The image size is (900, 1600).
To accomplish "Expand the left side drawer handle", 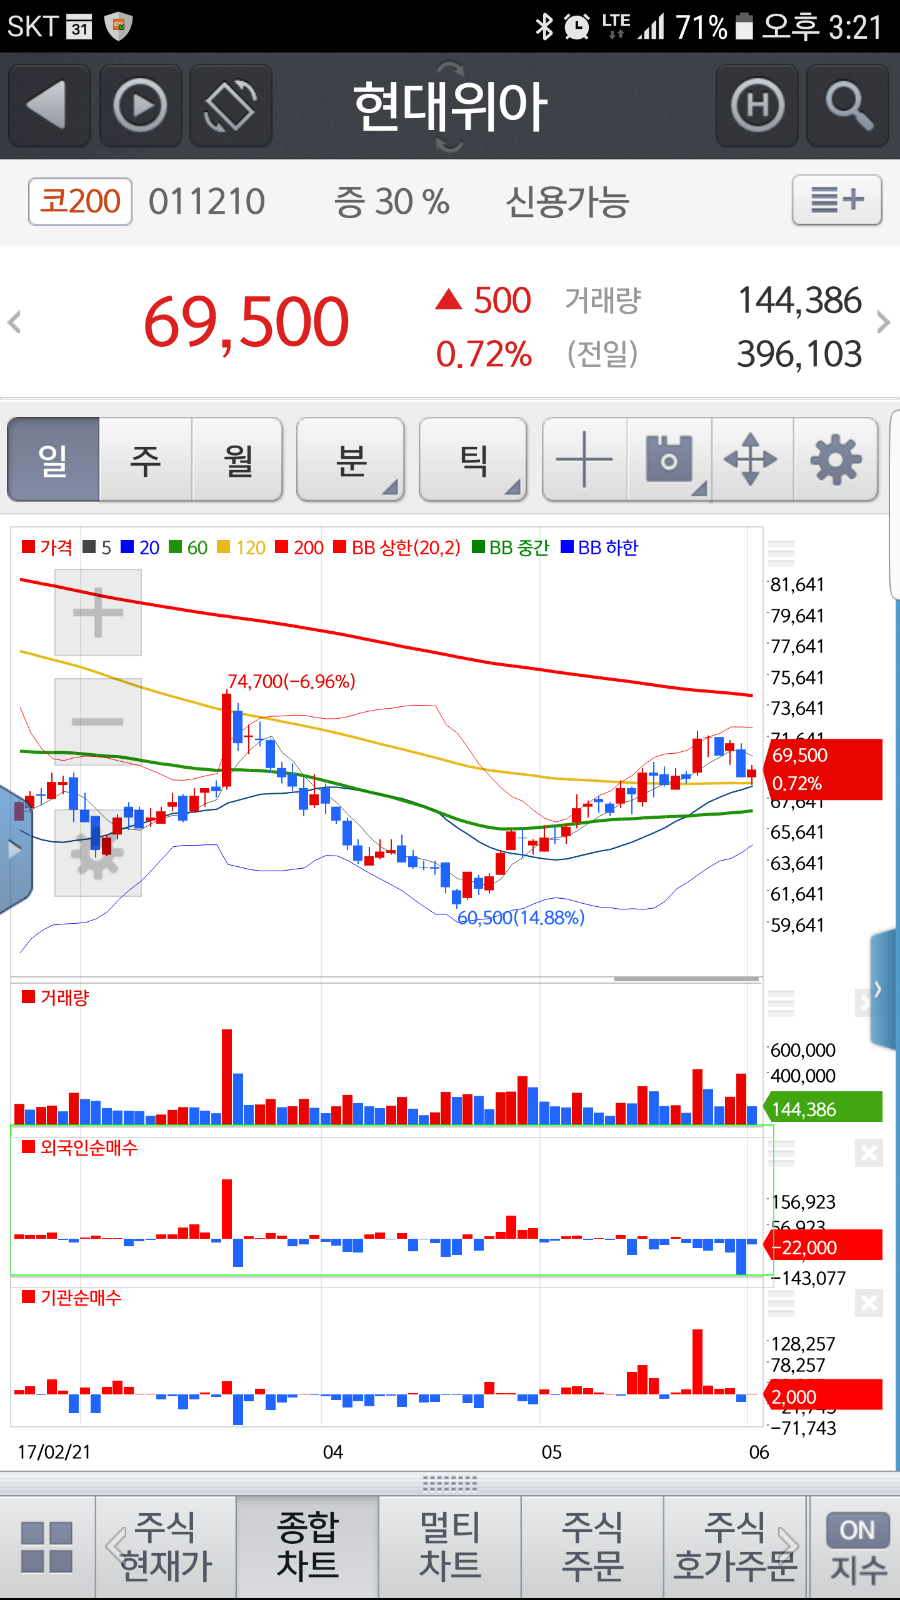I will pyautogui.click(x=14, y=850).
